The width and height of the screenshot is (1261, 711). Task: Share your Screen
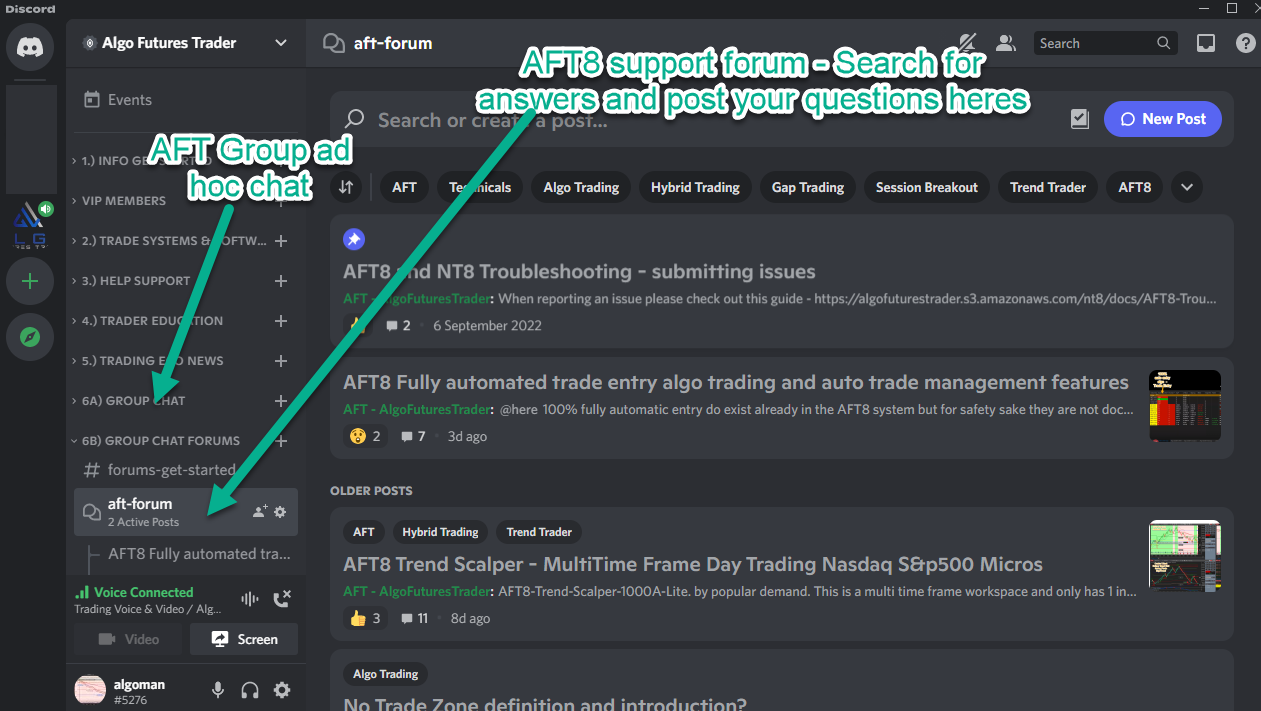pyautogui.click(x=244, y=639)
